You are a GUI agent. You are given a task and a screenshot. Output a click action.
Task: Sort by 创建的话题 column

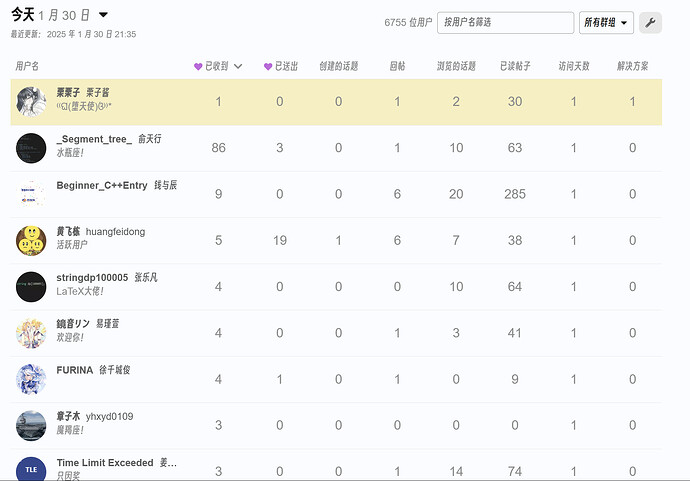[x=338, y=66]
